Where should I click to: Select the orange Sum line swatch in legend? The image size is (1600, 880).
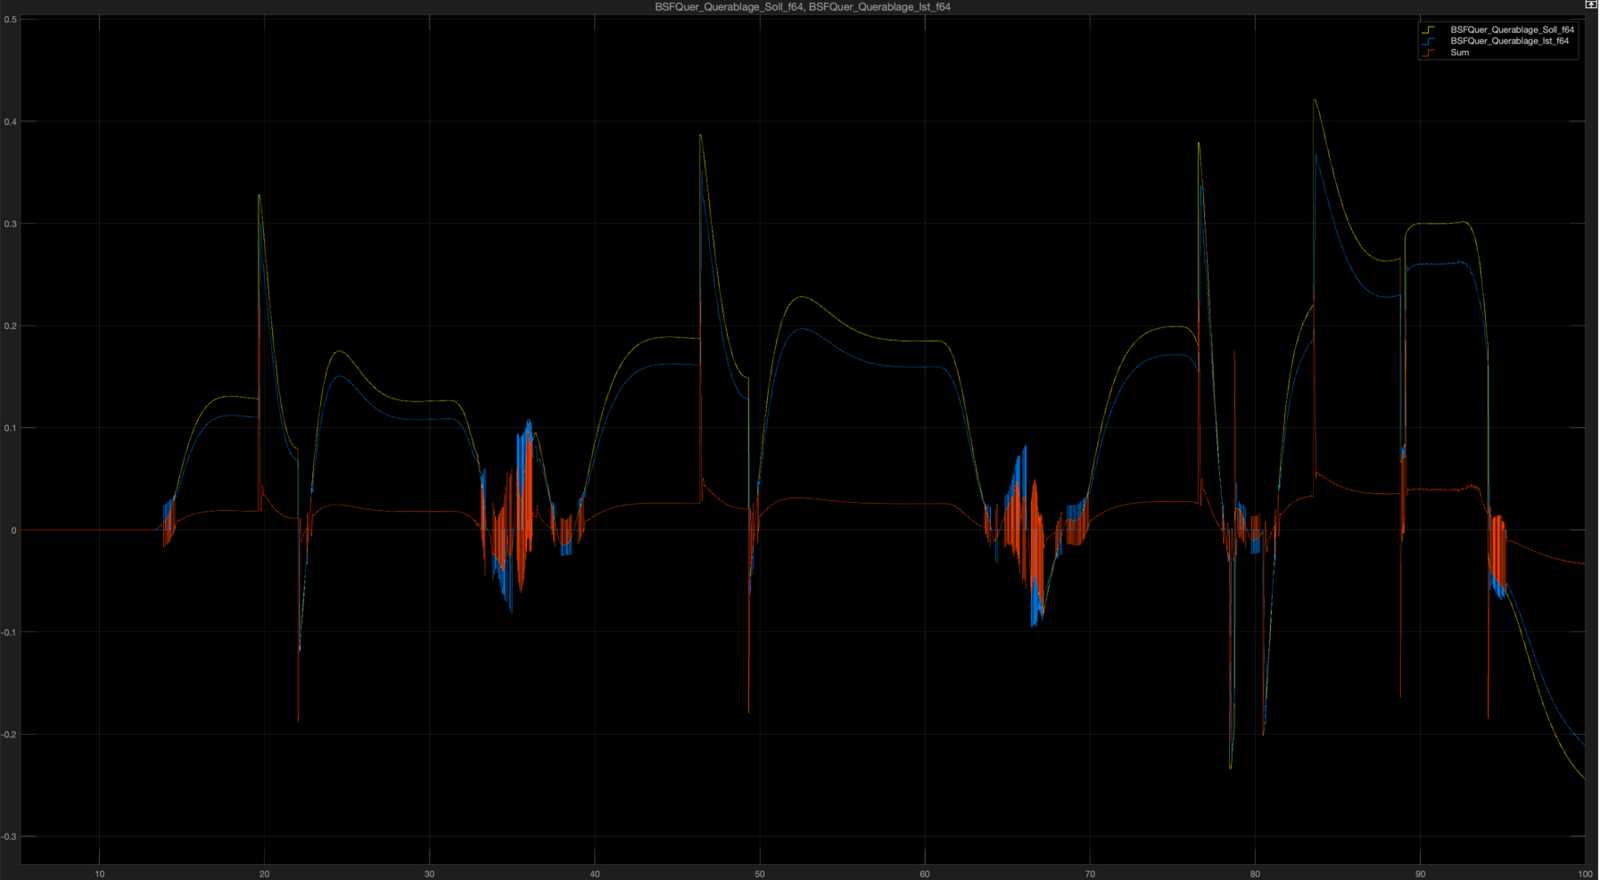pyautogui.click(x=1428, y=52)
